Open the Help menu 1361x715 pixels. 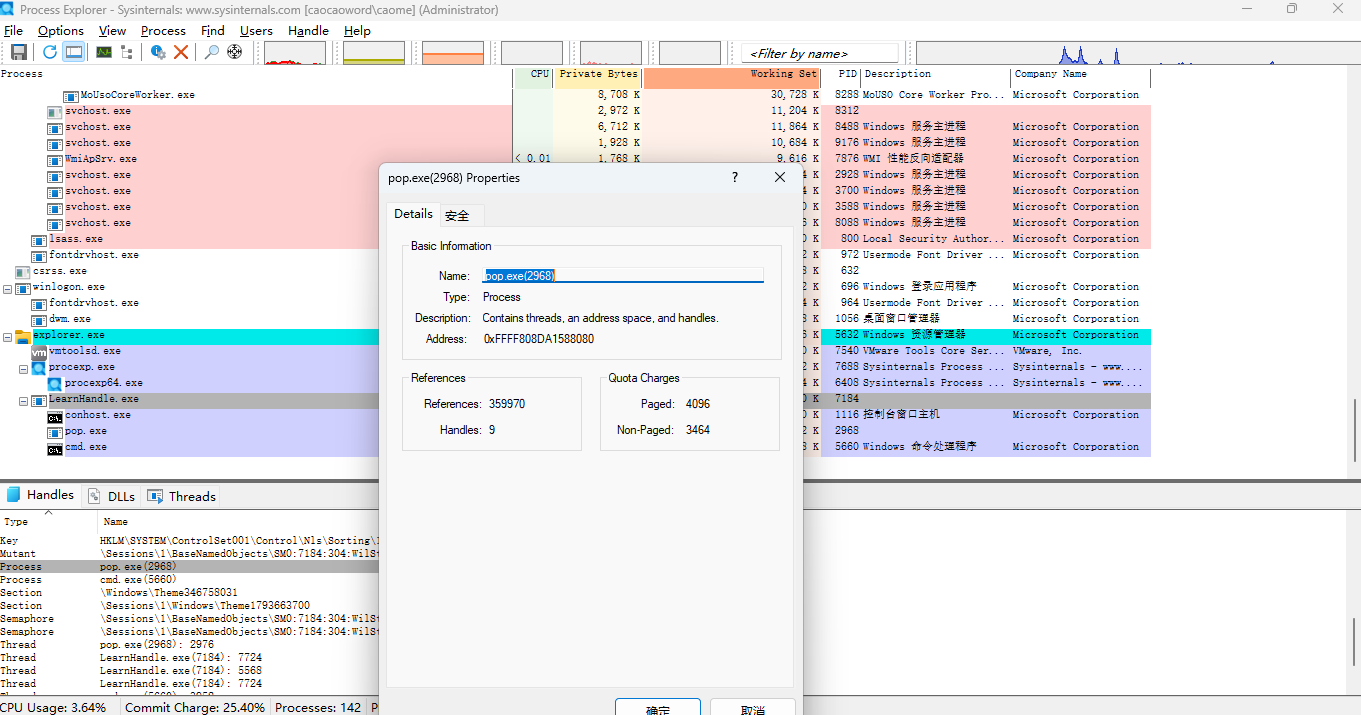[357, 31]
